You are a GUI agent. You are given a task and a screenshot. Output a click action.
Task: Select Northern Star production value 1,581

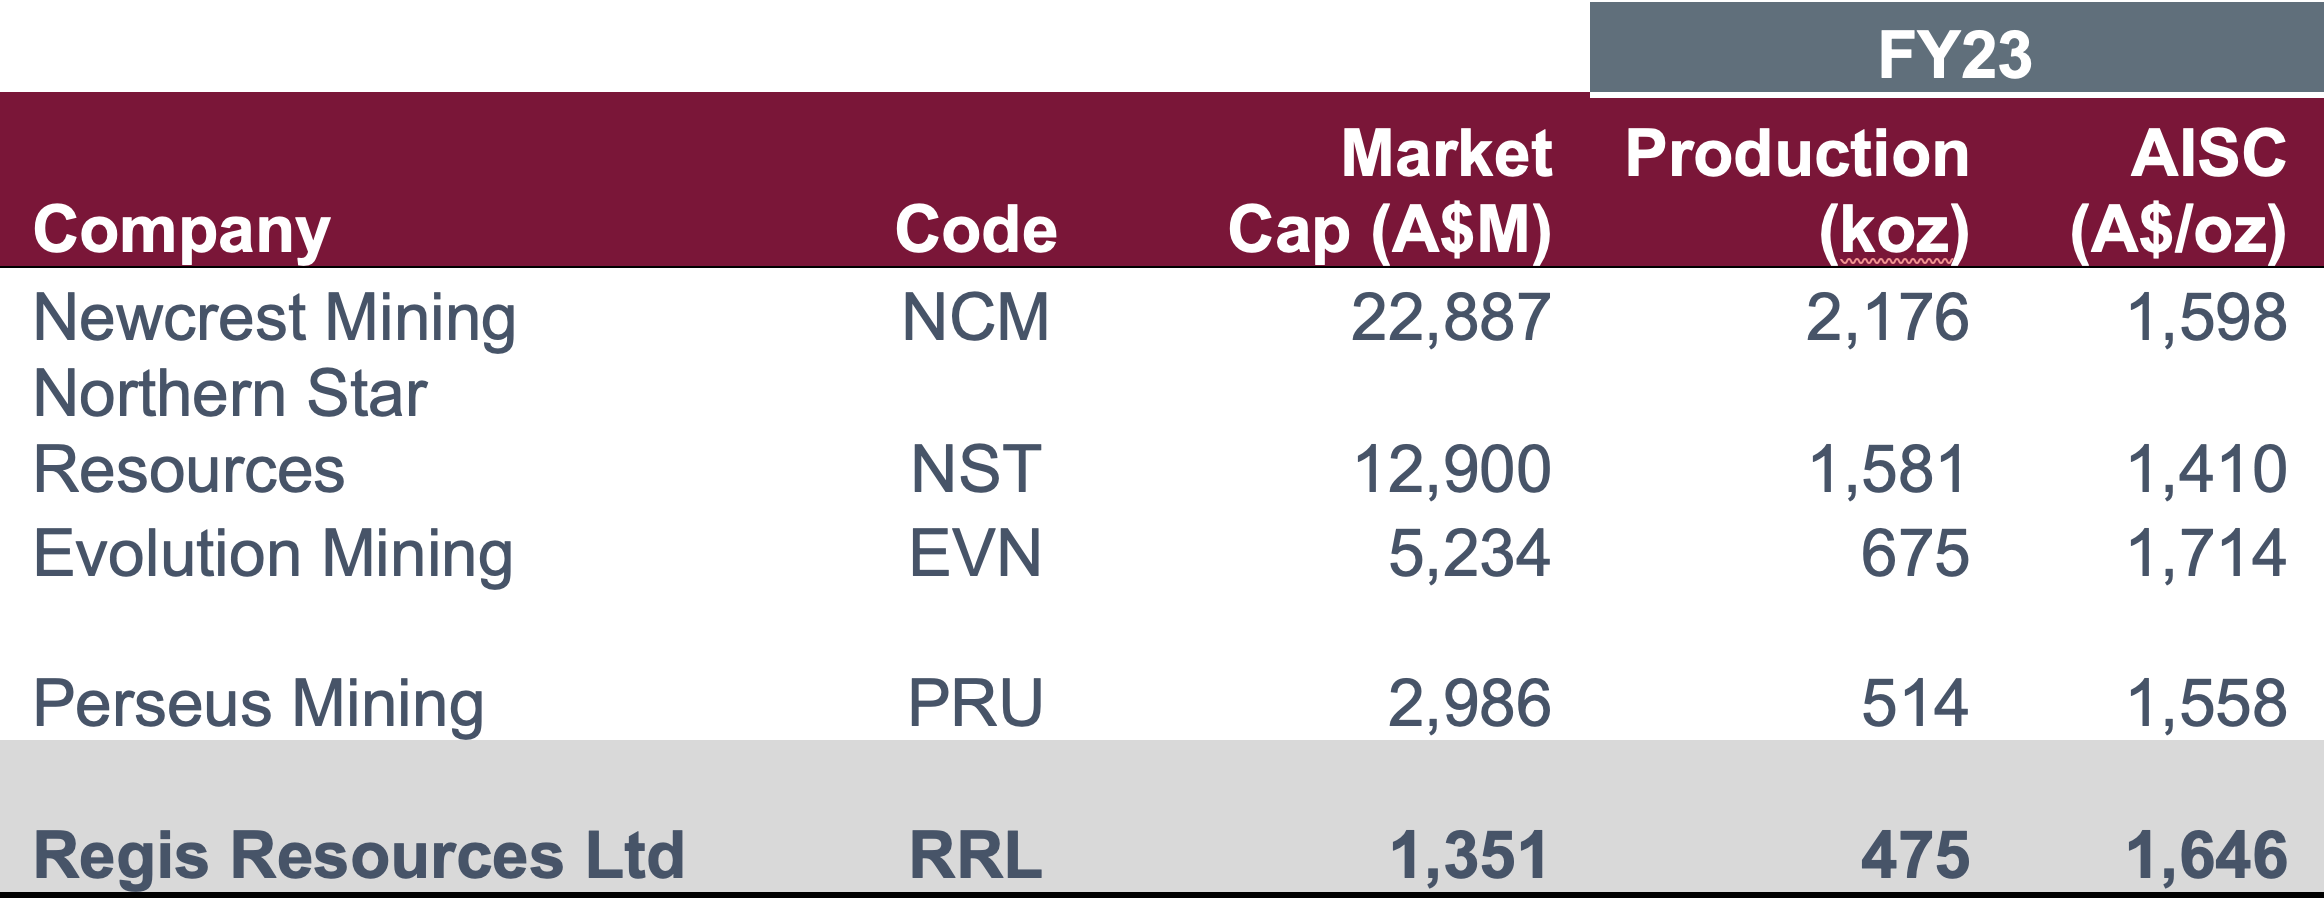[x=1888, y=469]
